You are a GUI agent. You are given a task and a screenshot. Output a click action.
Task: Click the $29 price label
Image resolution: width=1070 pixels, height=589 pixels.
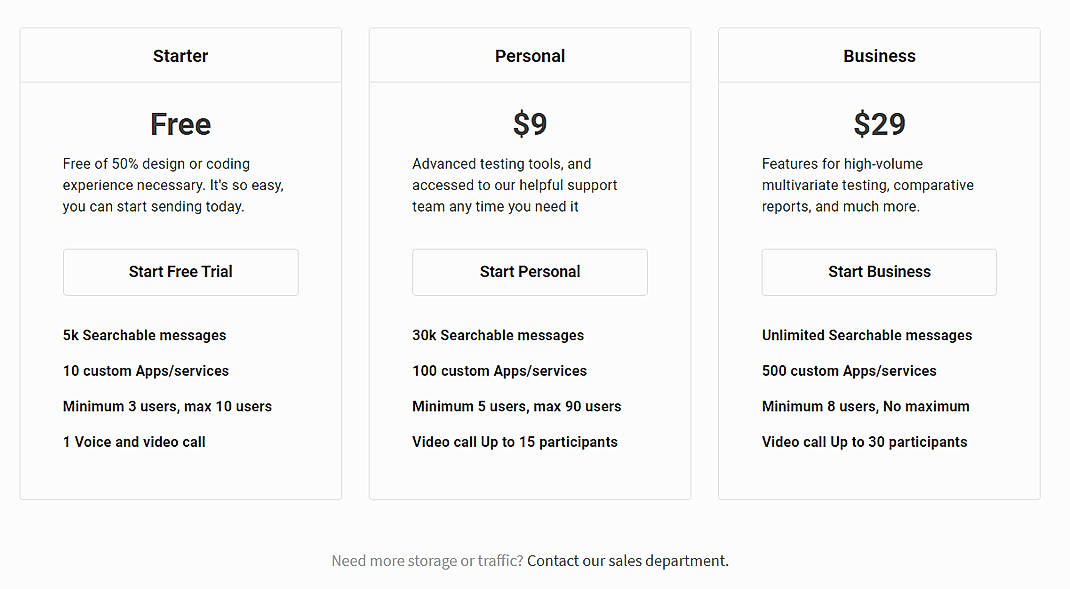point(878,123)
